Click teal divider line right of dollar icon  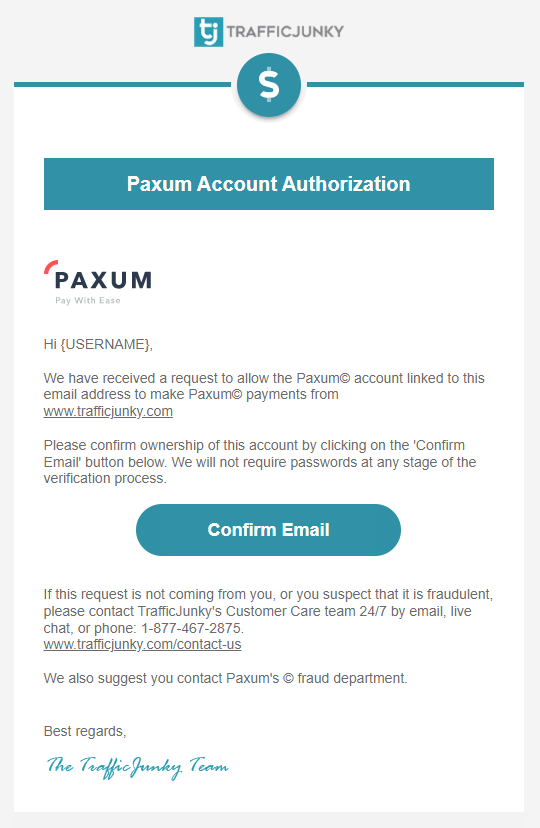415,84
